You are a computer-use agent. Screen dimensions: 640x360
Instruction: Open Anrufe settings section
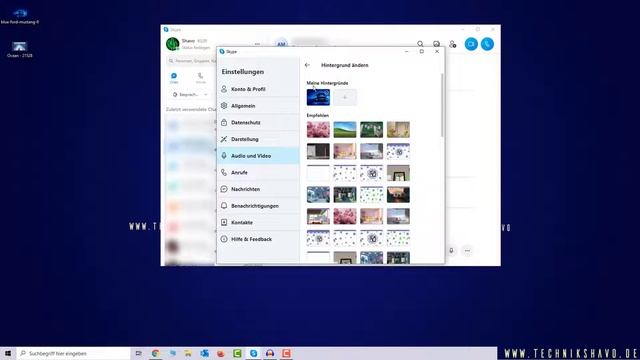tap(258, 173)
